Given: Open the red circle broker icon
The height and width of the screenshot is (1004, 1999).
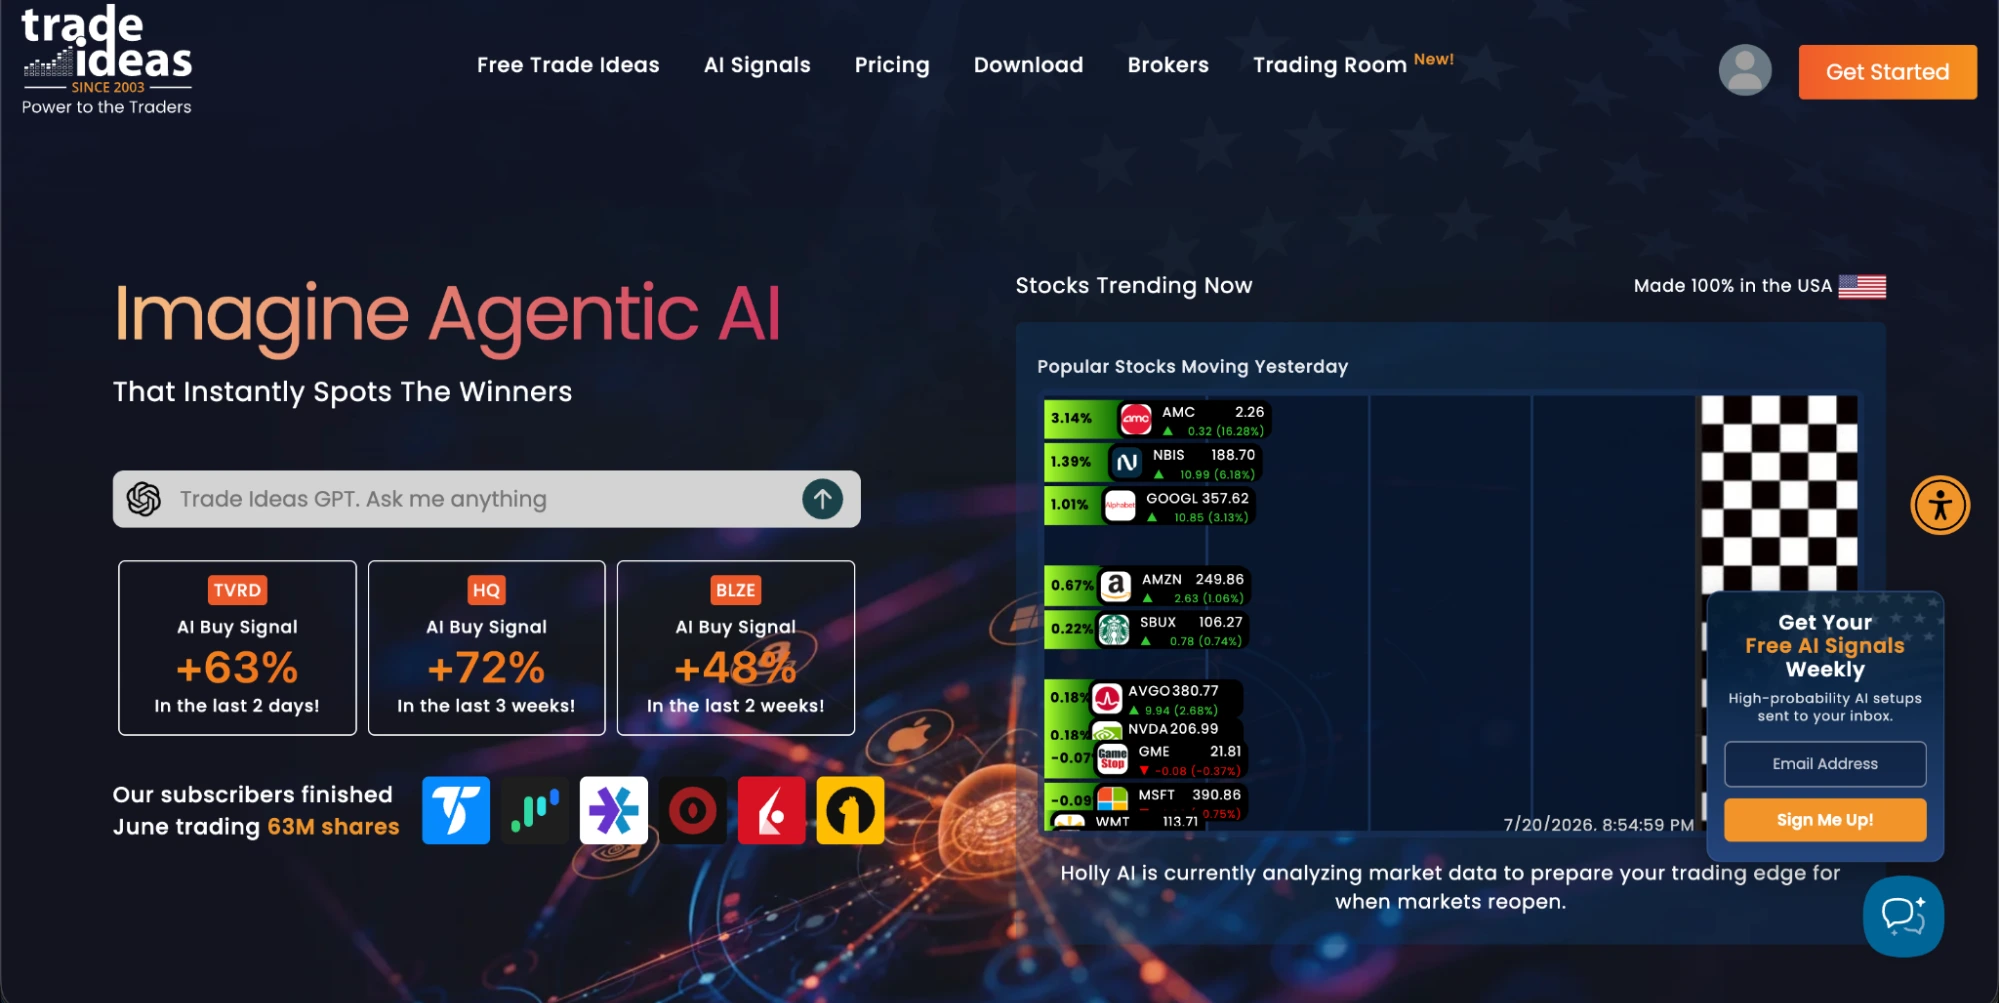Looking at the screenshot, I should (x=693, y=810).
